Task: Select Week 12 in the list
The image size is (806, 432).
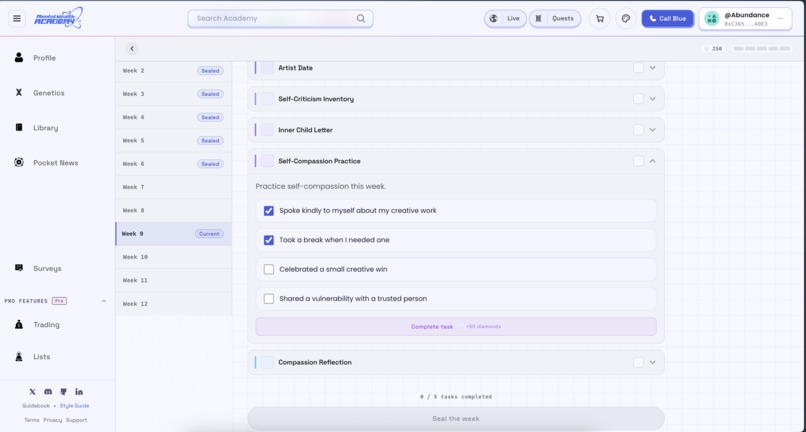Action: coord(174,303)
